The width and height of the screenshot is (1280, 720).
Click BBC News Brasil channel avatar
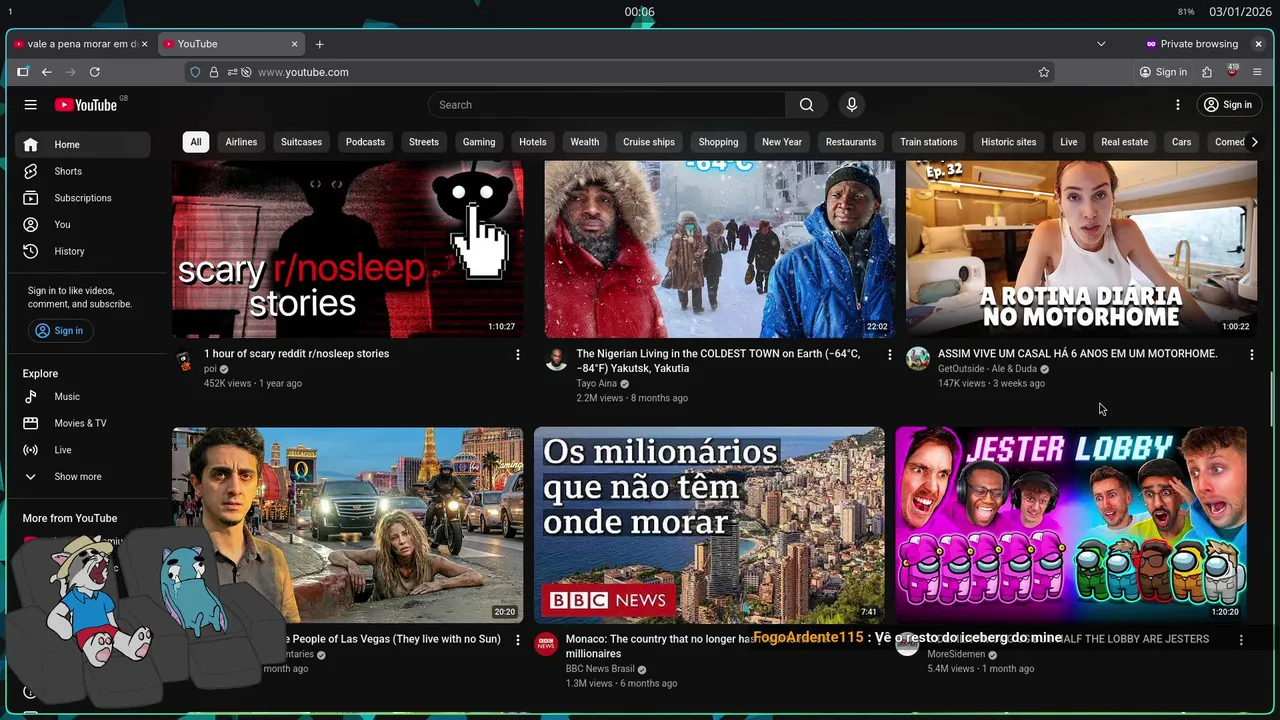pyautogui.click(x=546, y=644)
